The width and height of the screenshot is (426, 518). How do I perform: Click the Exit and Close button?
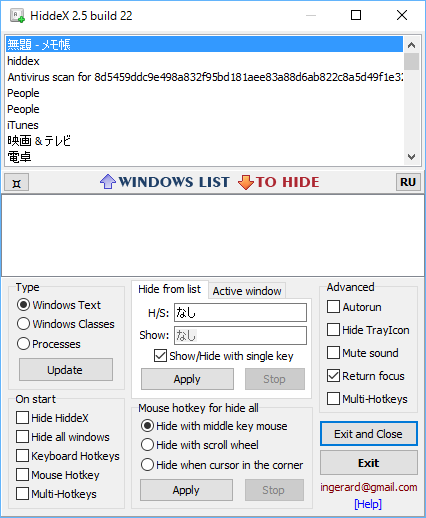[369, 434]
